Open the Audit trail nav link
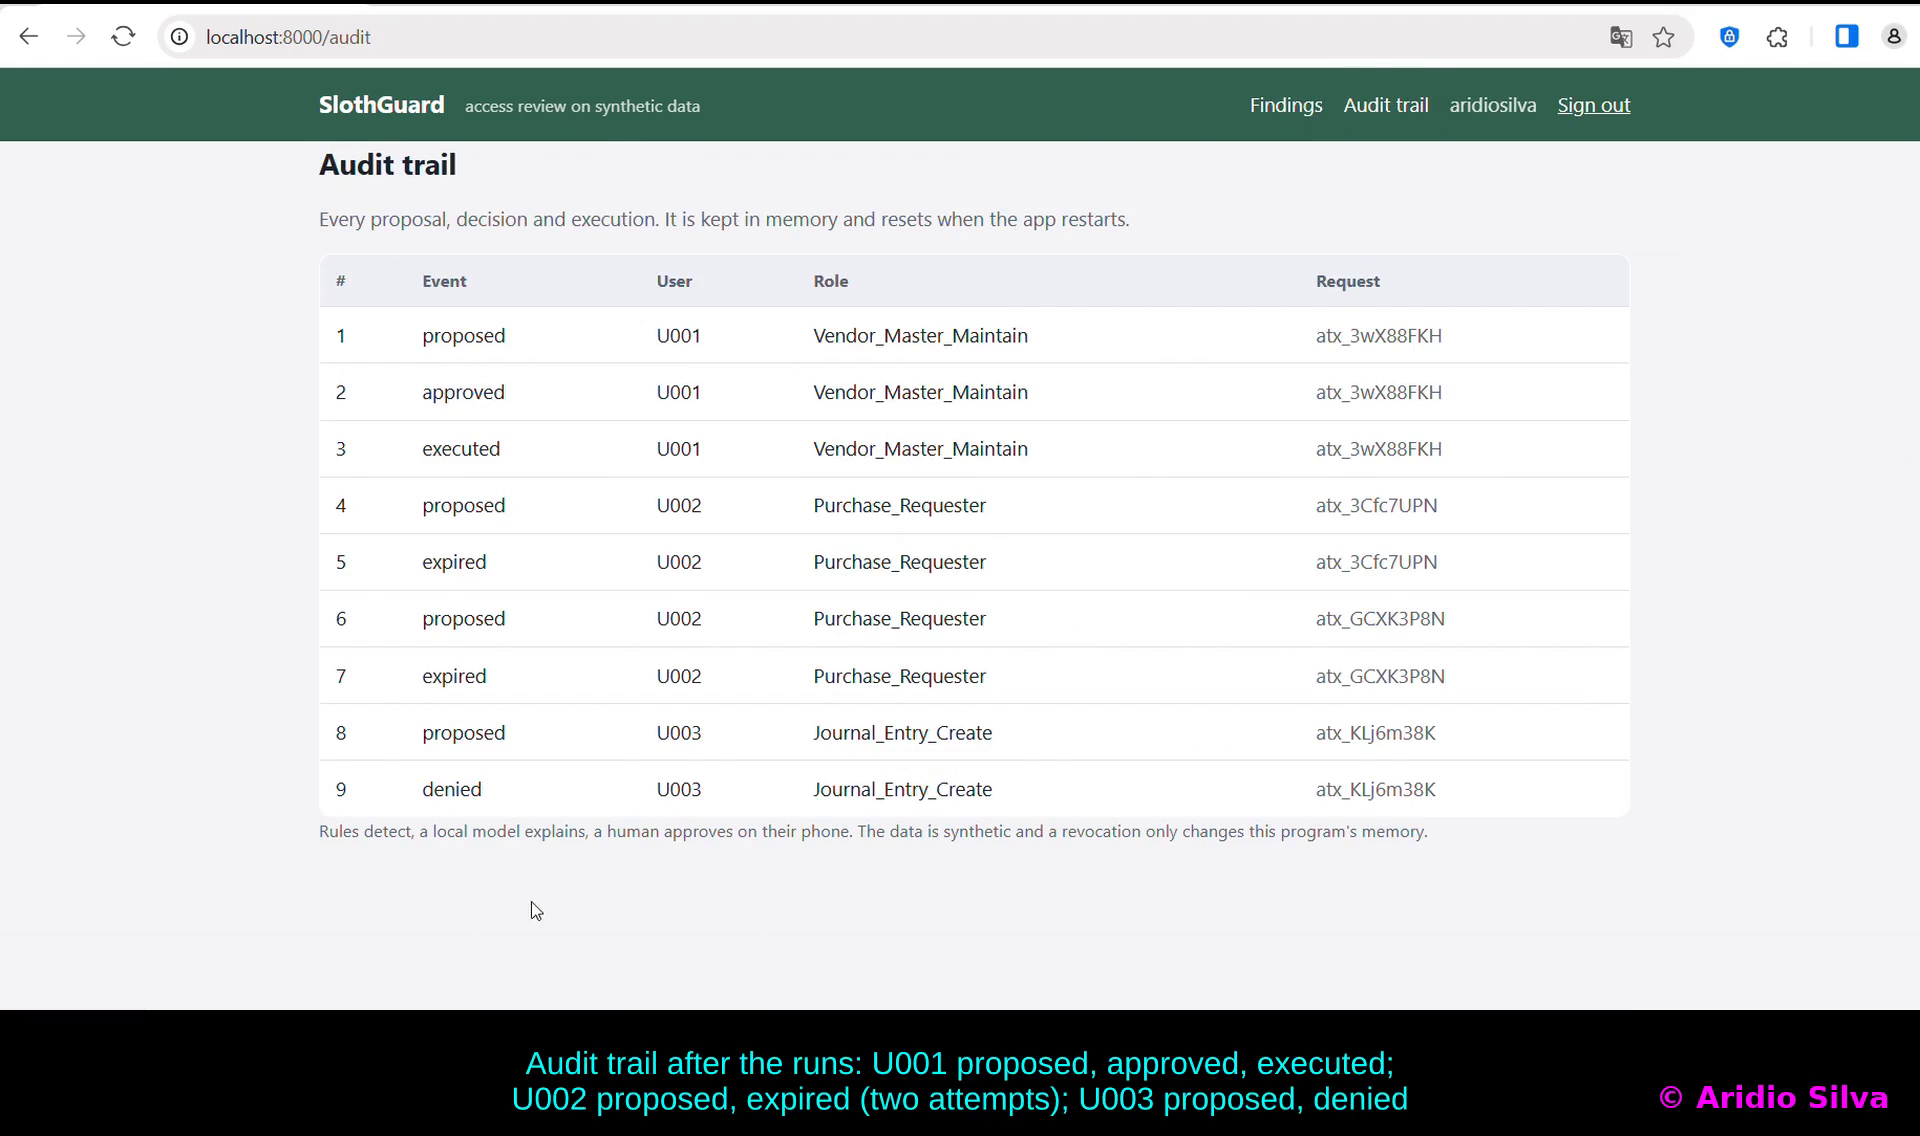Image resolution: width=1920 pixels, height=1136 pixels. 1385,105
